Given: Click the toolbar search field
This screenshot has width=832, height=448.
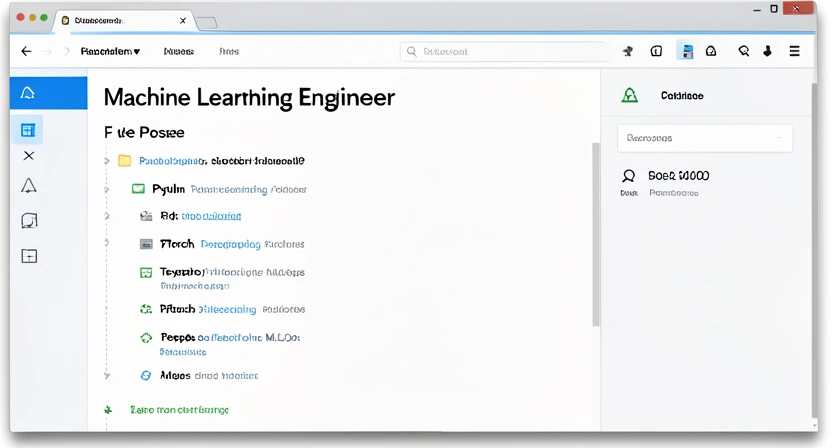Looking at the screenshot, I should [504, 51].
